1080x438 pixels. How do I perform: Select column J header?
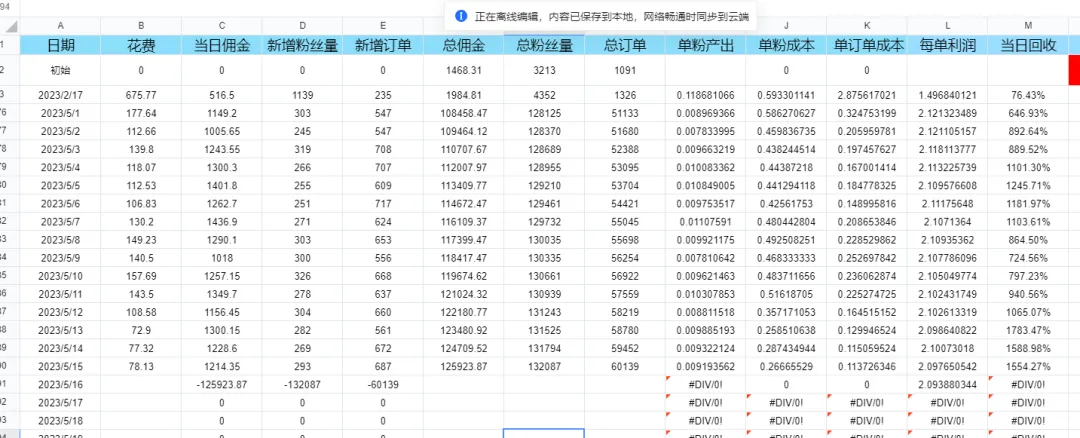pos(786,27)
